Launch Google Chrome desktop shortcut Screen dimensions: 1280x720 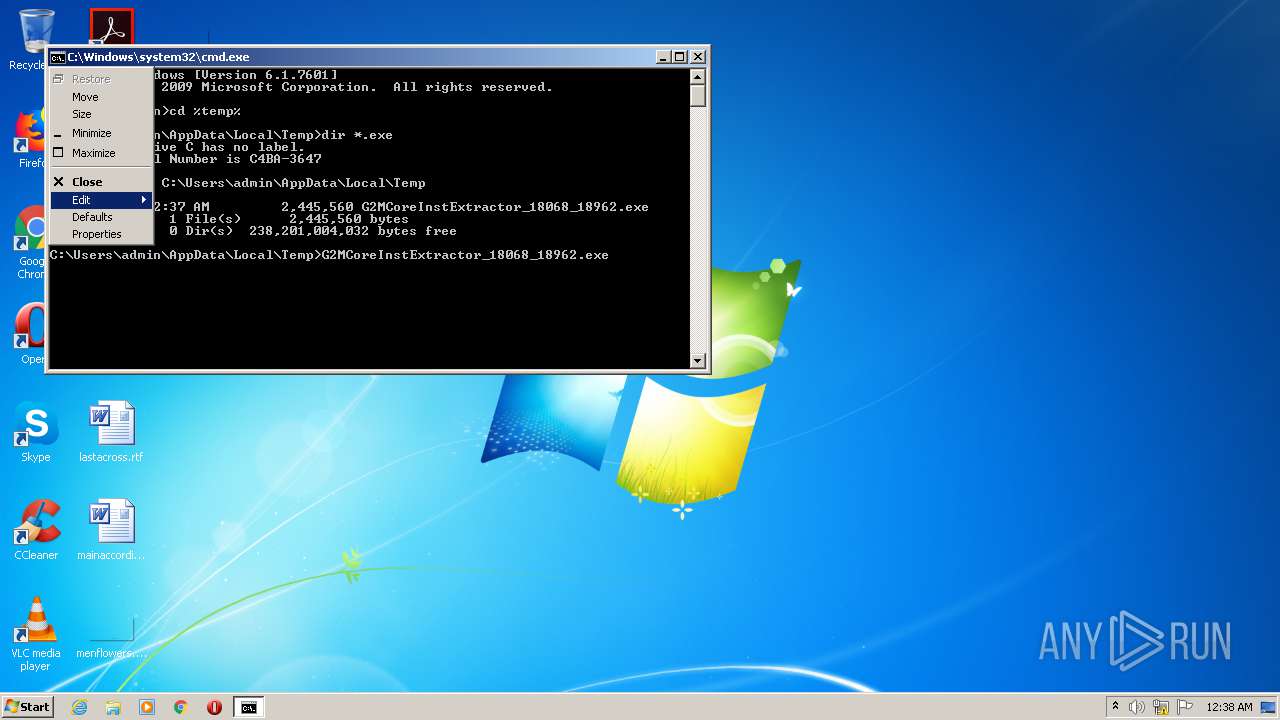click(x=30, y=243)
